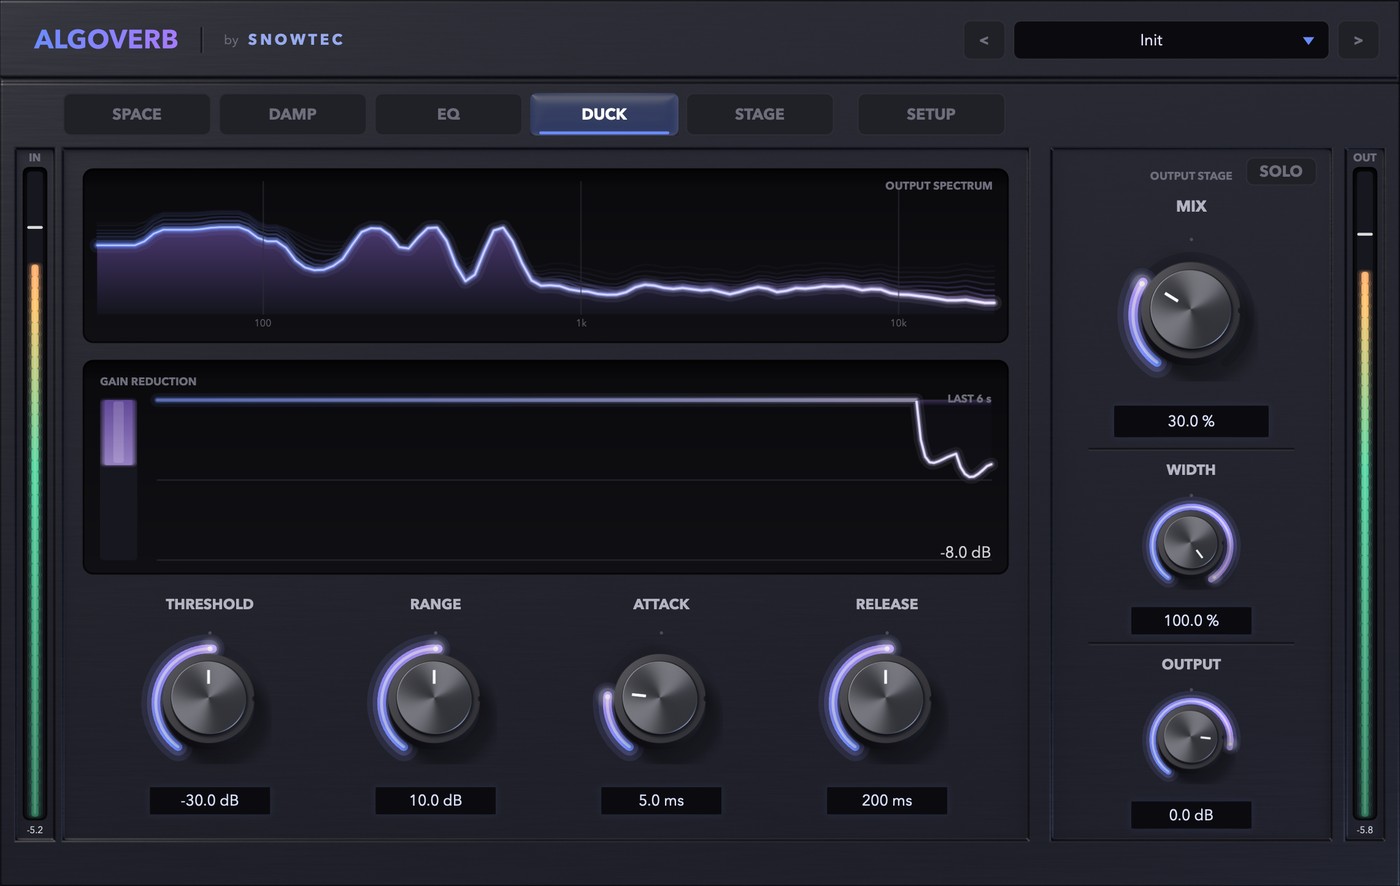Click the threshold value field -30.0 dB
This screenshot has height=886, width=1400.
click(x=210, y=800)
